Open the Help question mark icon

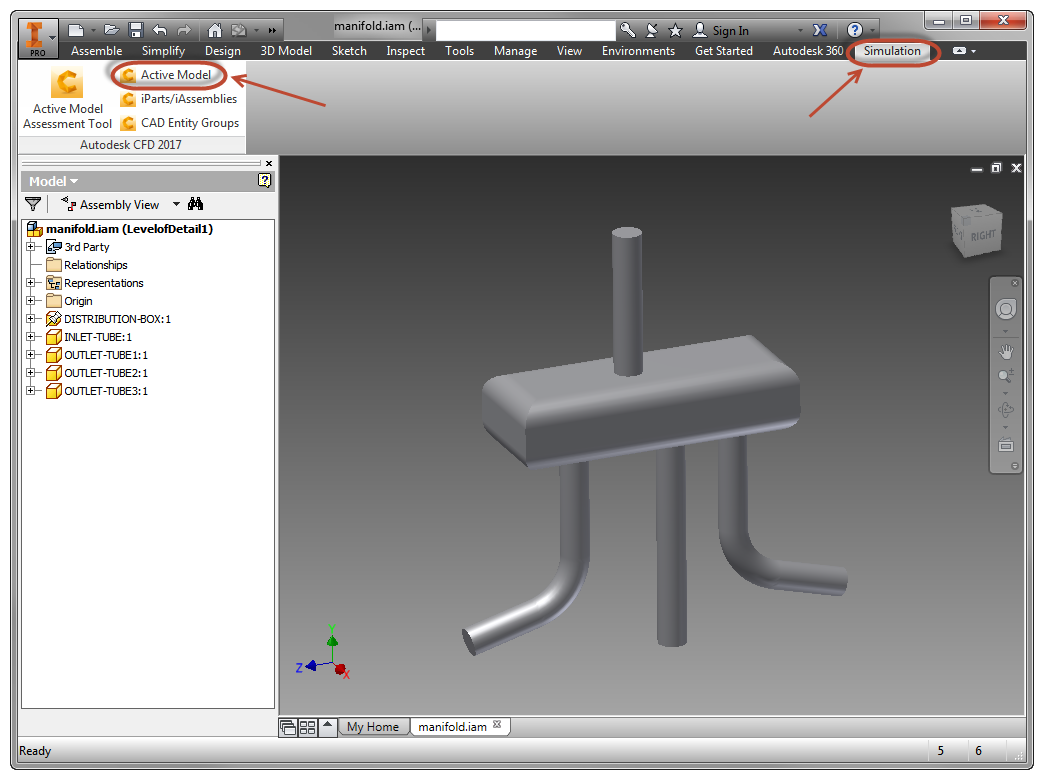click(855, 30)
